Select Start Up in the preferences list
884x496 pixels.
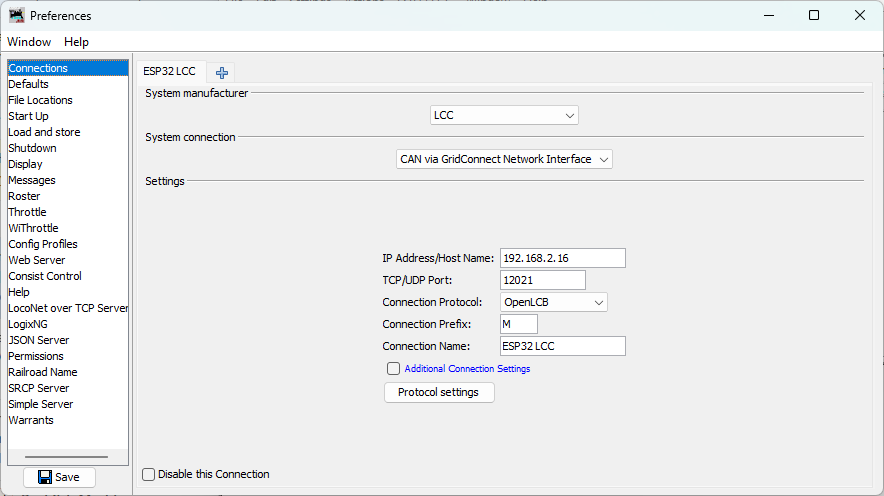(68, 116)
